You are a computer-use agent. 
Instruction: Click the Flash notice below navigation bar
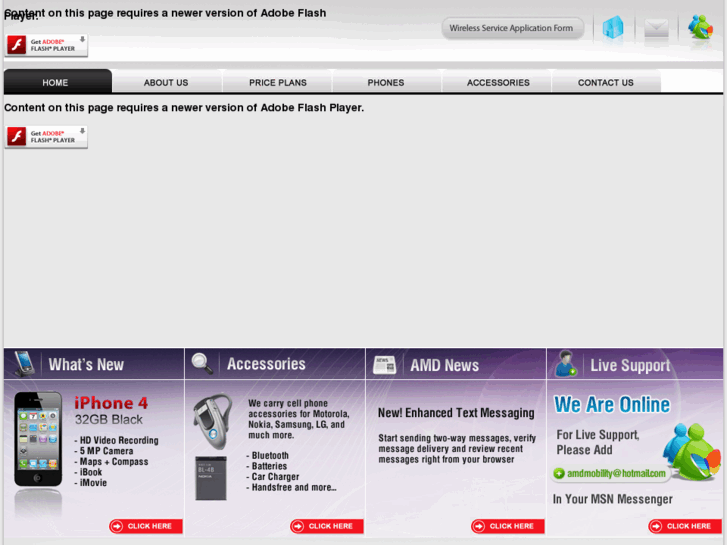point(184,108)
